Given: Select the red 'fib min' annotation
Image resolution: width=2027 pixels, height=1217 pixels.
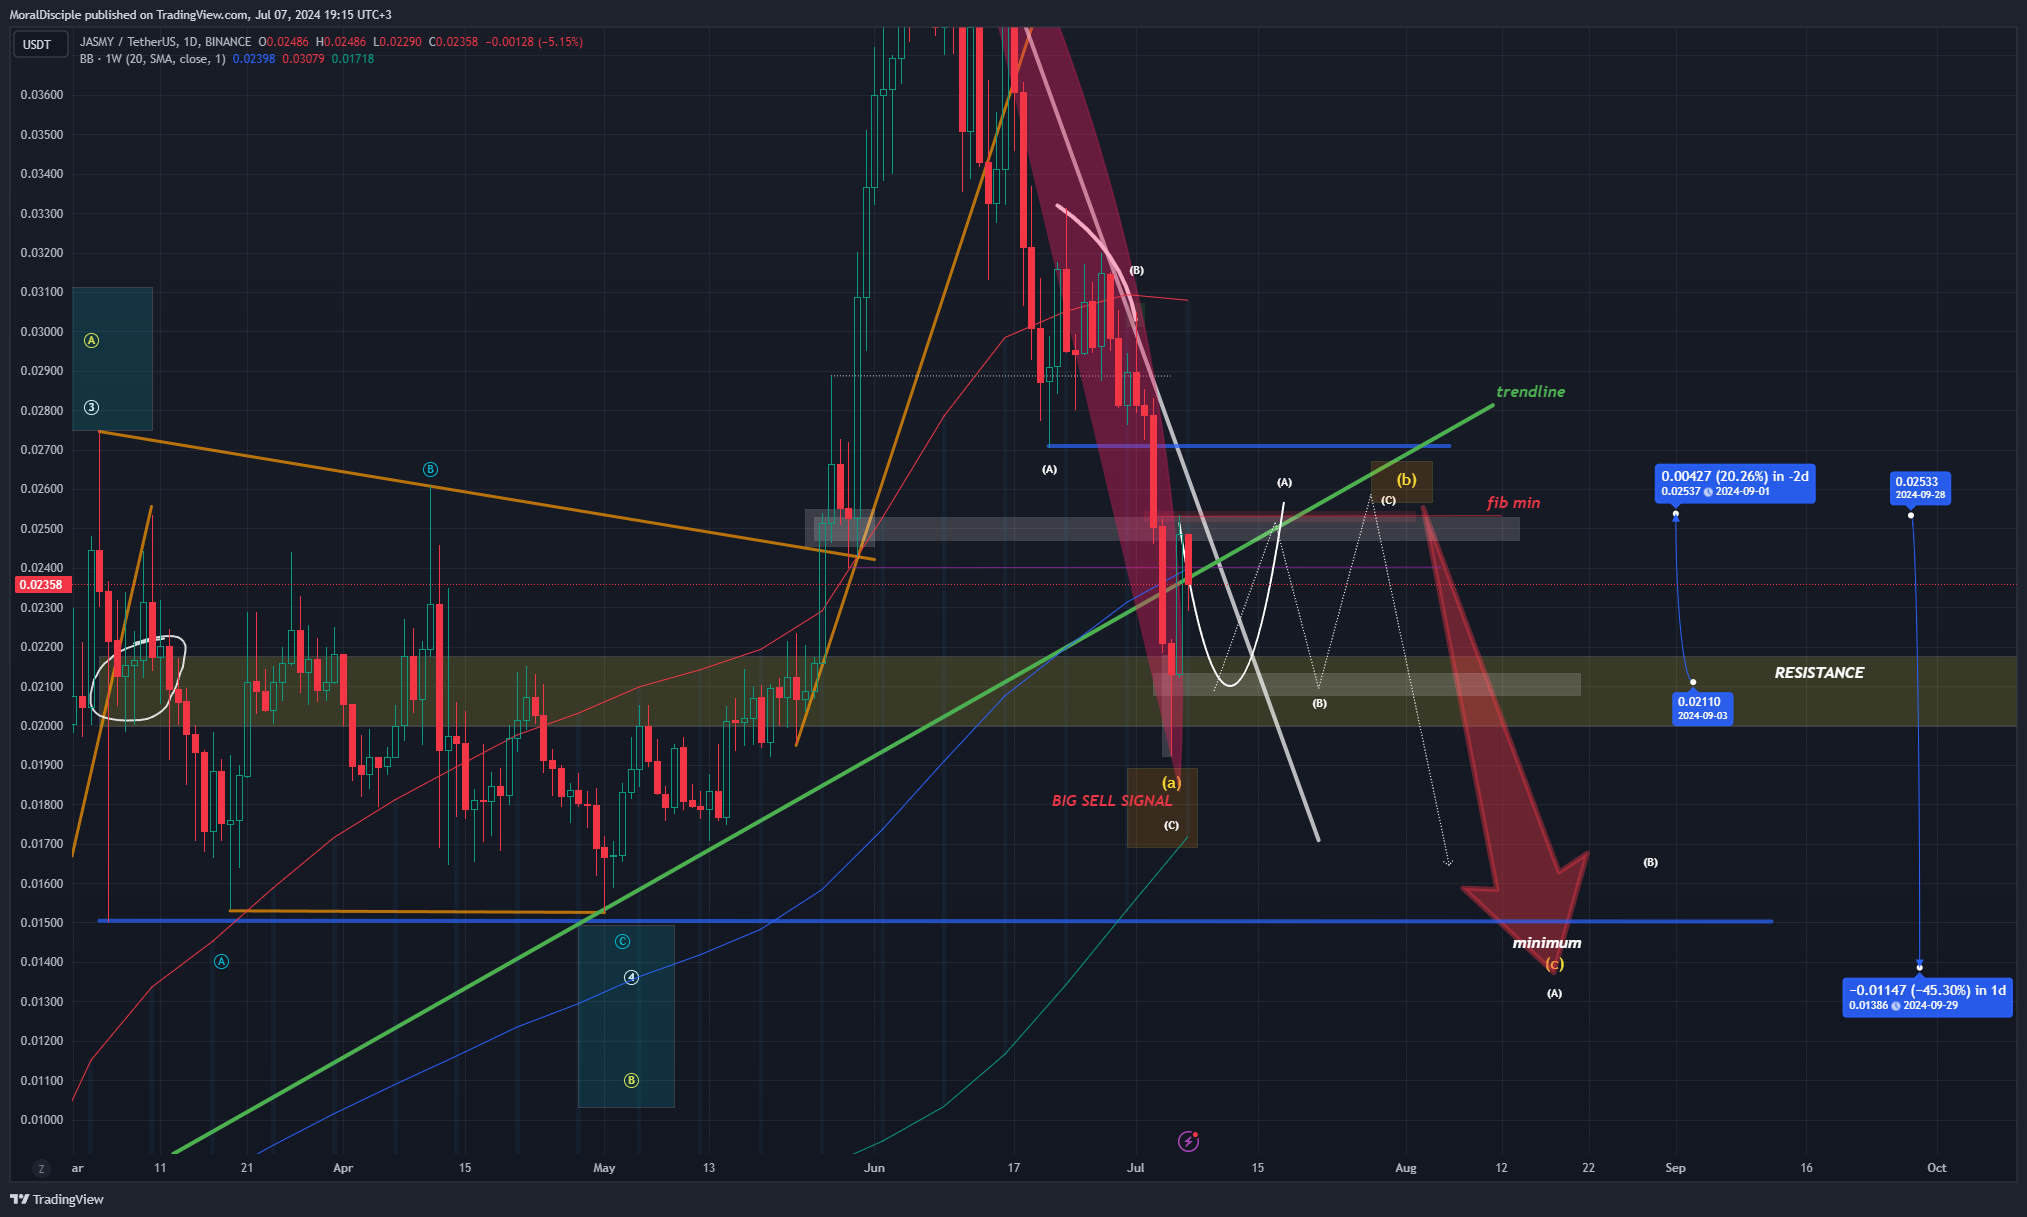Looking at the screenshot, I should [1514, 503].
